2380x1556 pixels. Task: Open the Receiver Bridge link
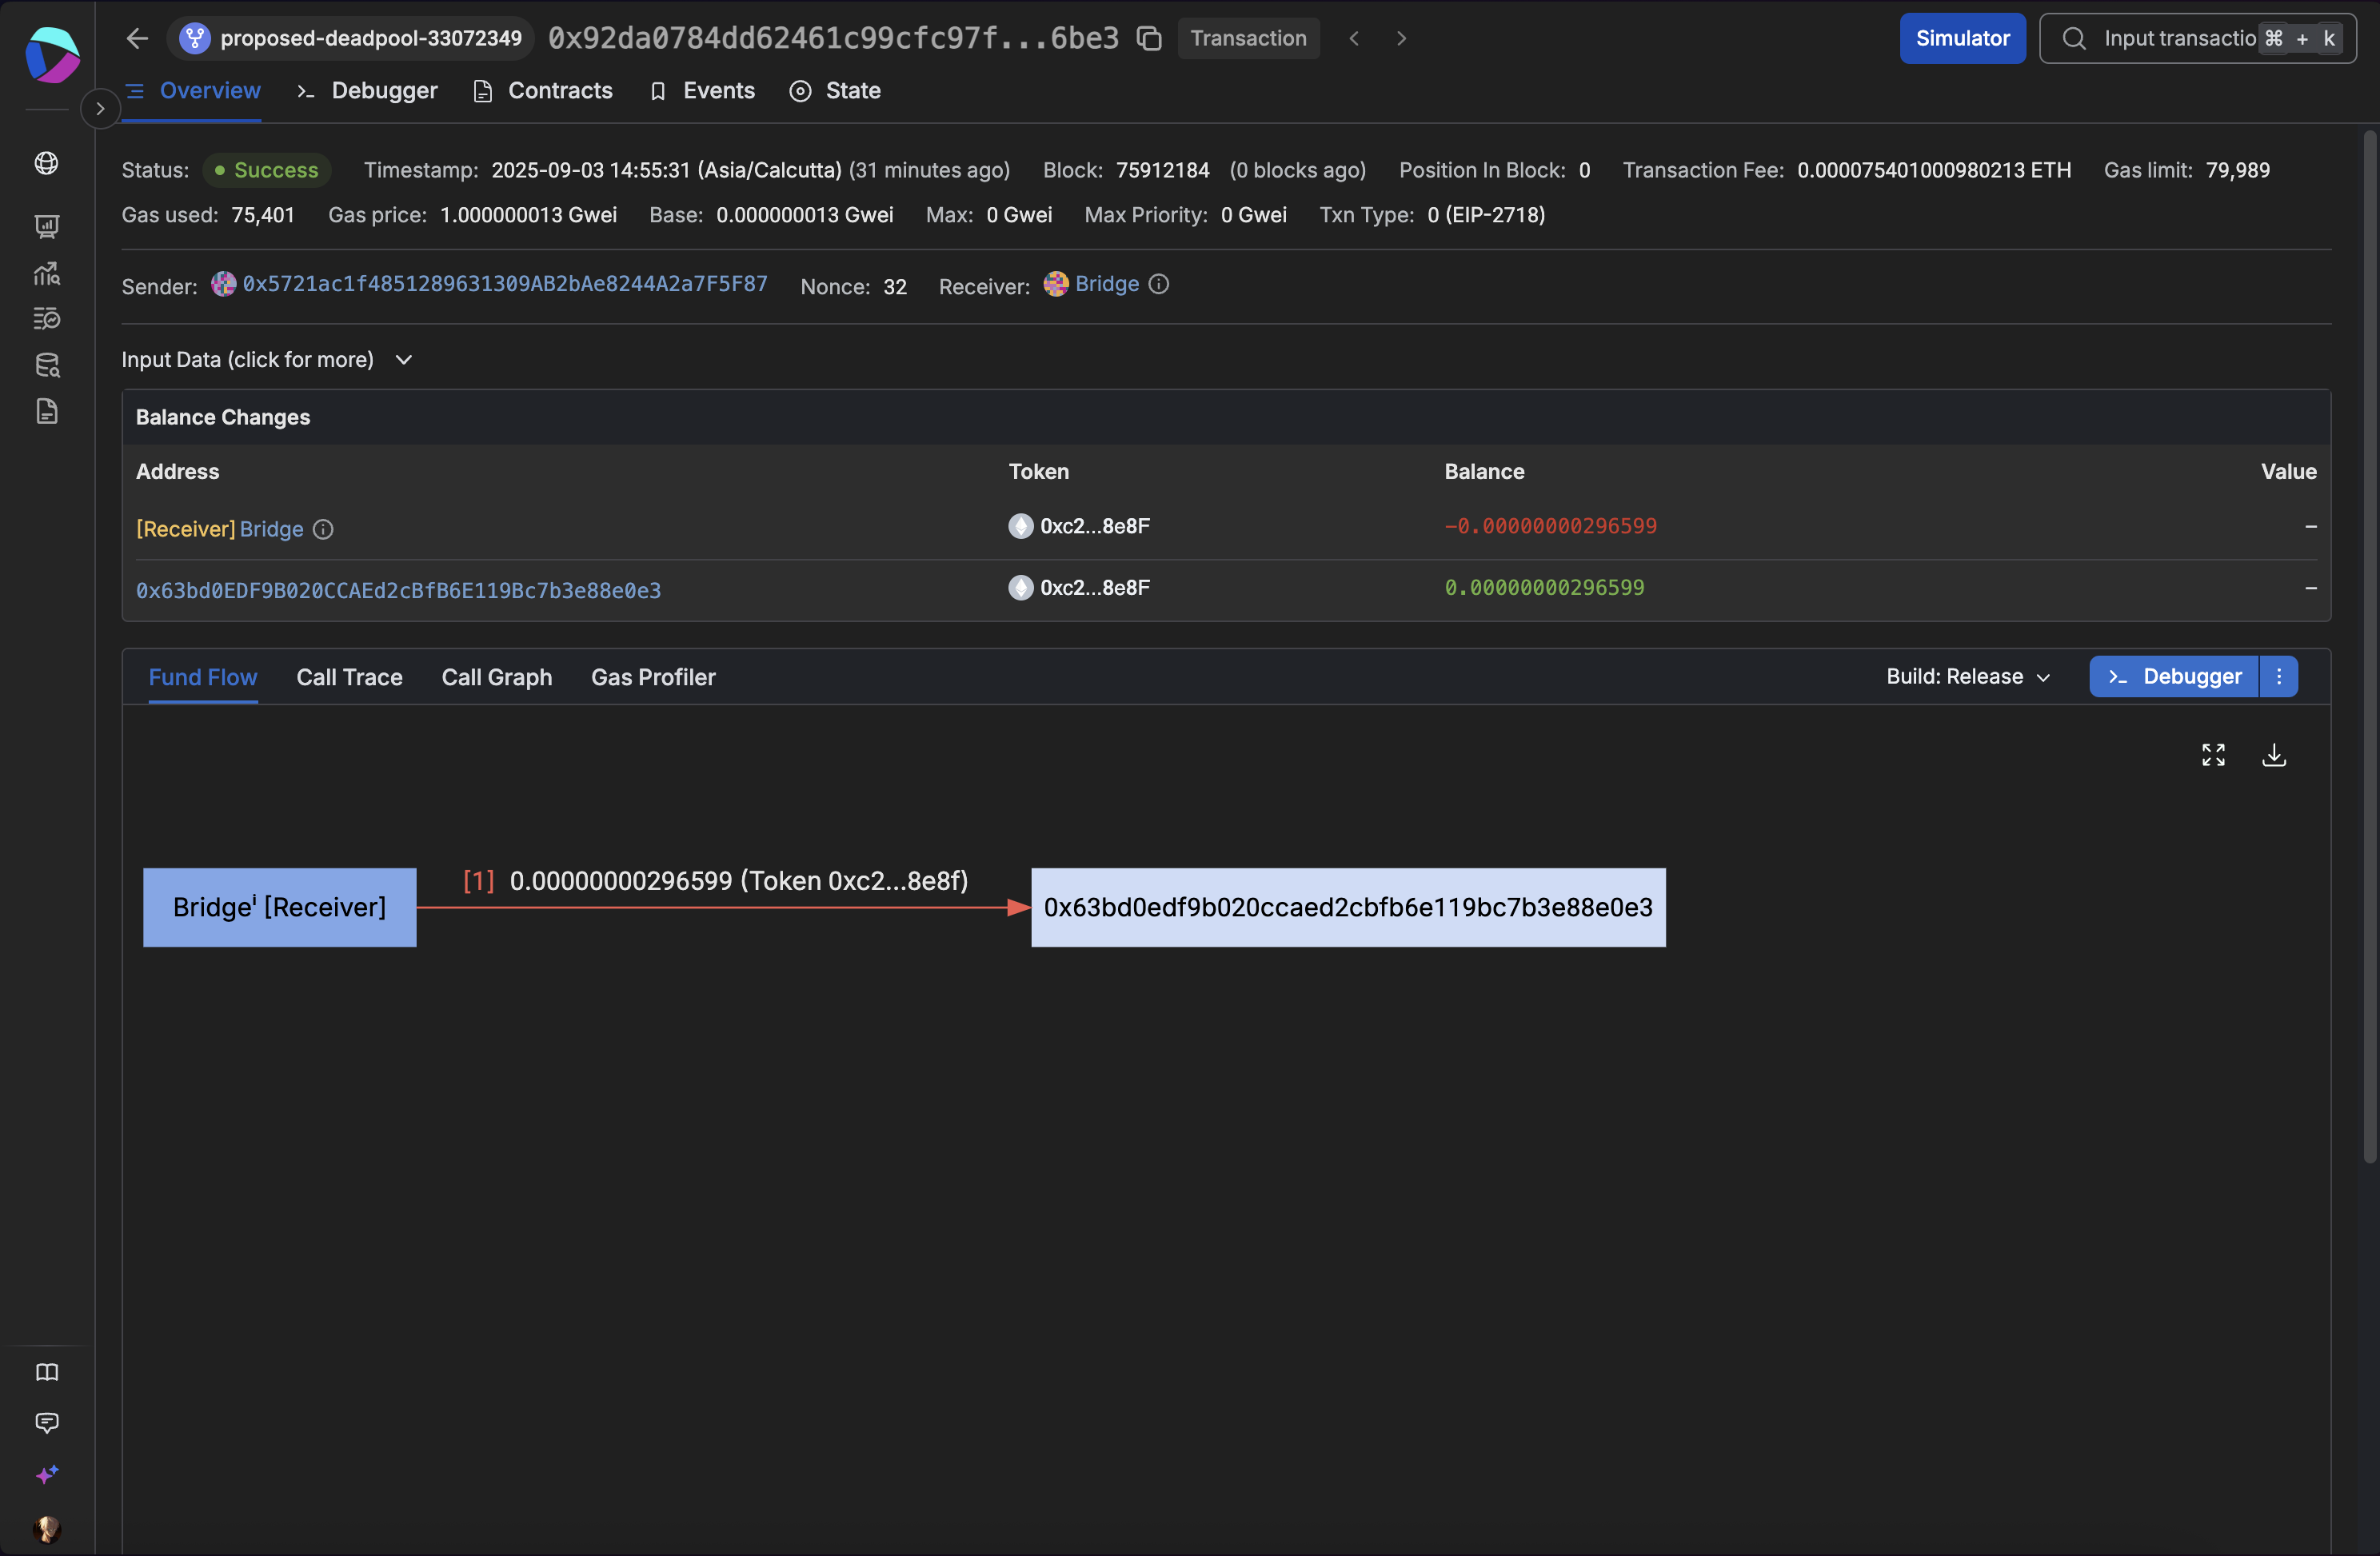[x=1107, y=284]
